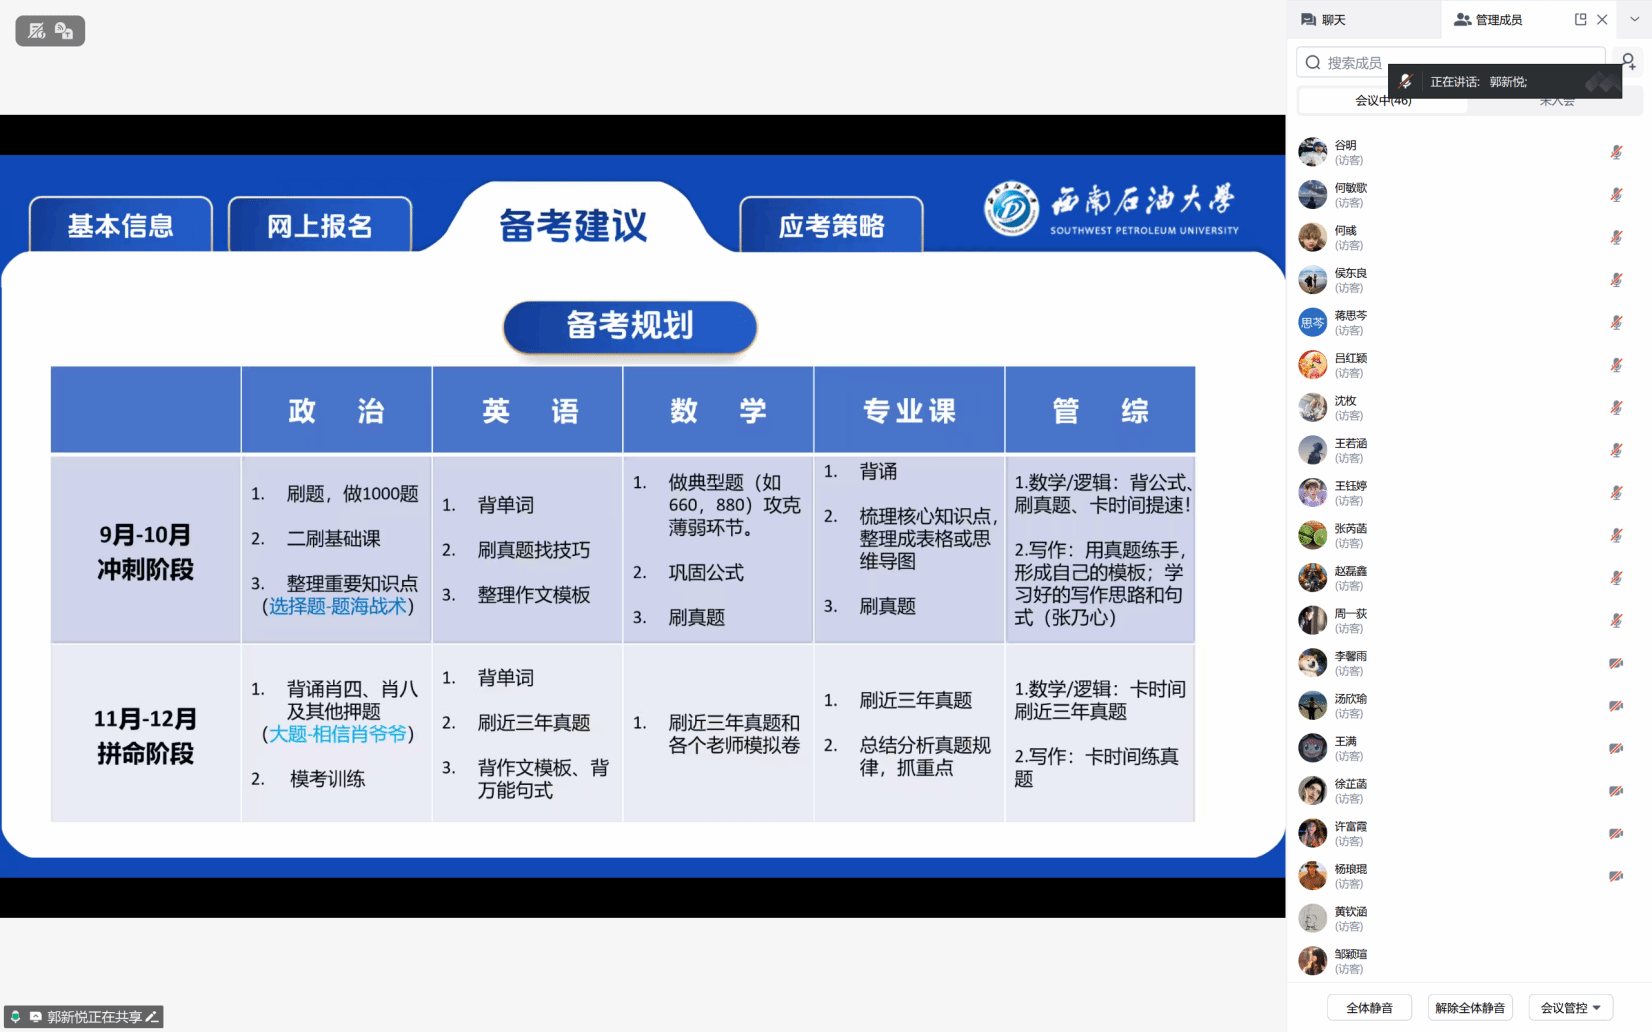Expand the chevron at panel top right
This screenshot has height=1032, width=1652.
coord(1635,19)
